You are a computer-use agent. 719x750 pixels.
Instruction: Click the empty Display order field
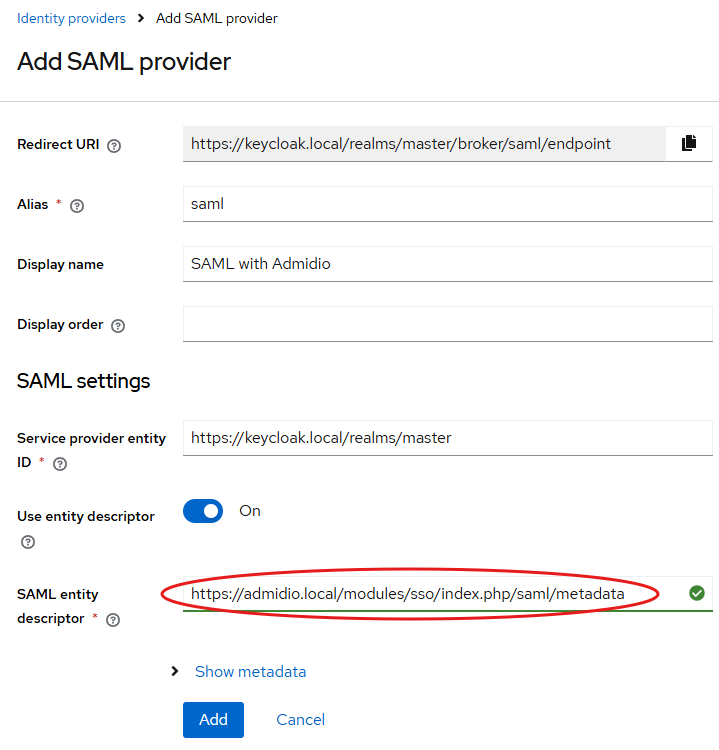pos(446,324)
